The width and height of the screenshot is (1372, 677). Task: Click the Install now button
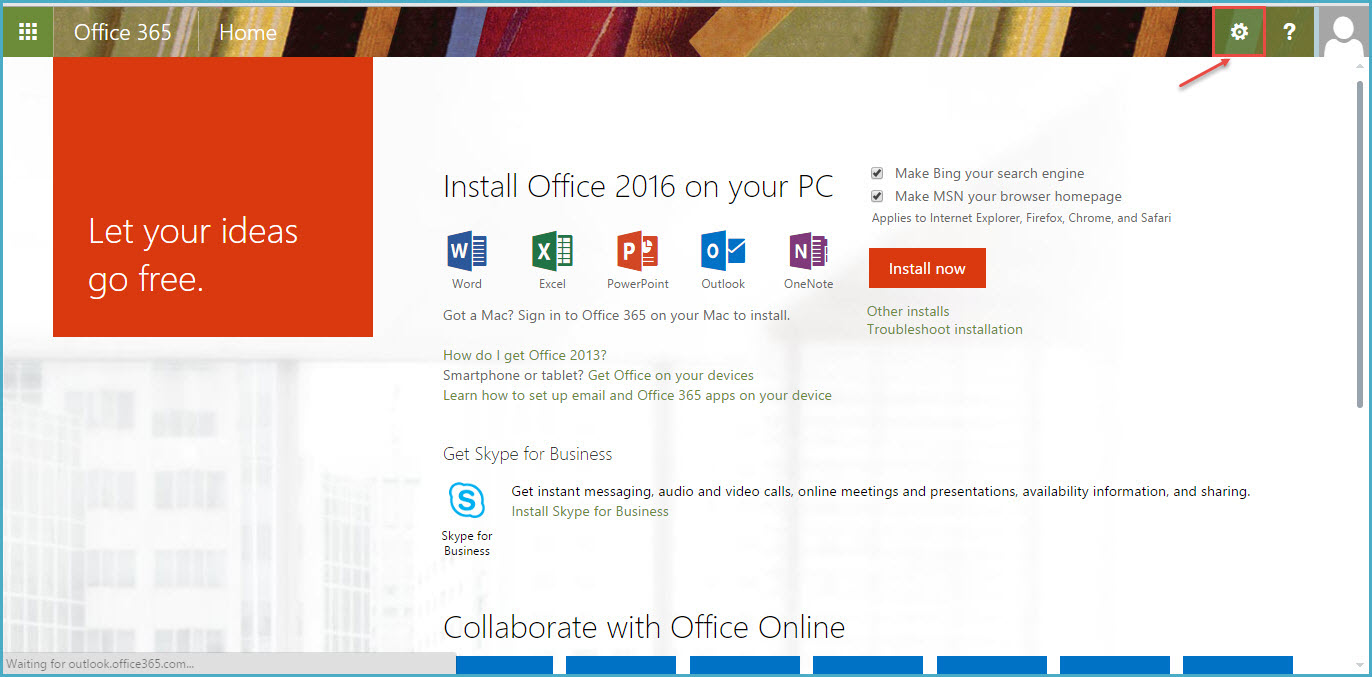(927, 268)
